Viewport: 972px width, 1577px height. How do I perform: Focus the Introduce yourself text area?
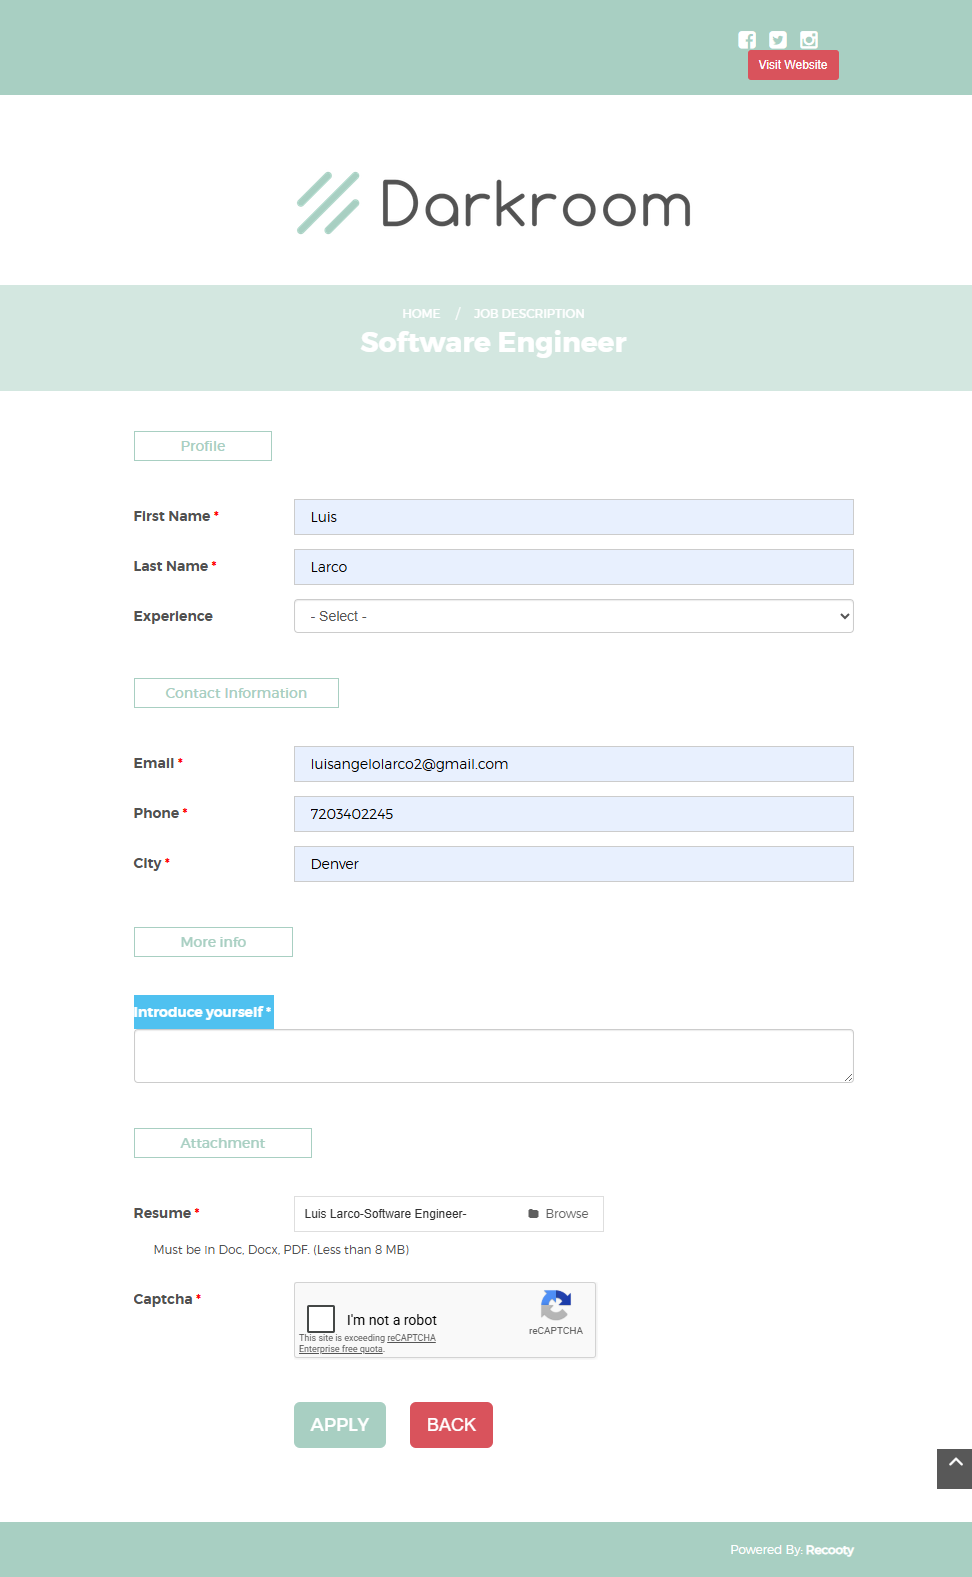pos(493,1056)
